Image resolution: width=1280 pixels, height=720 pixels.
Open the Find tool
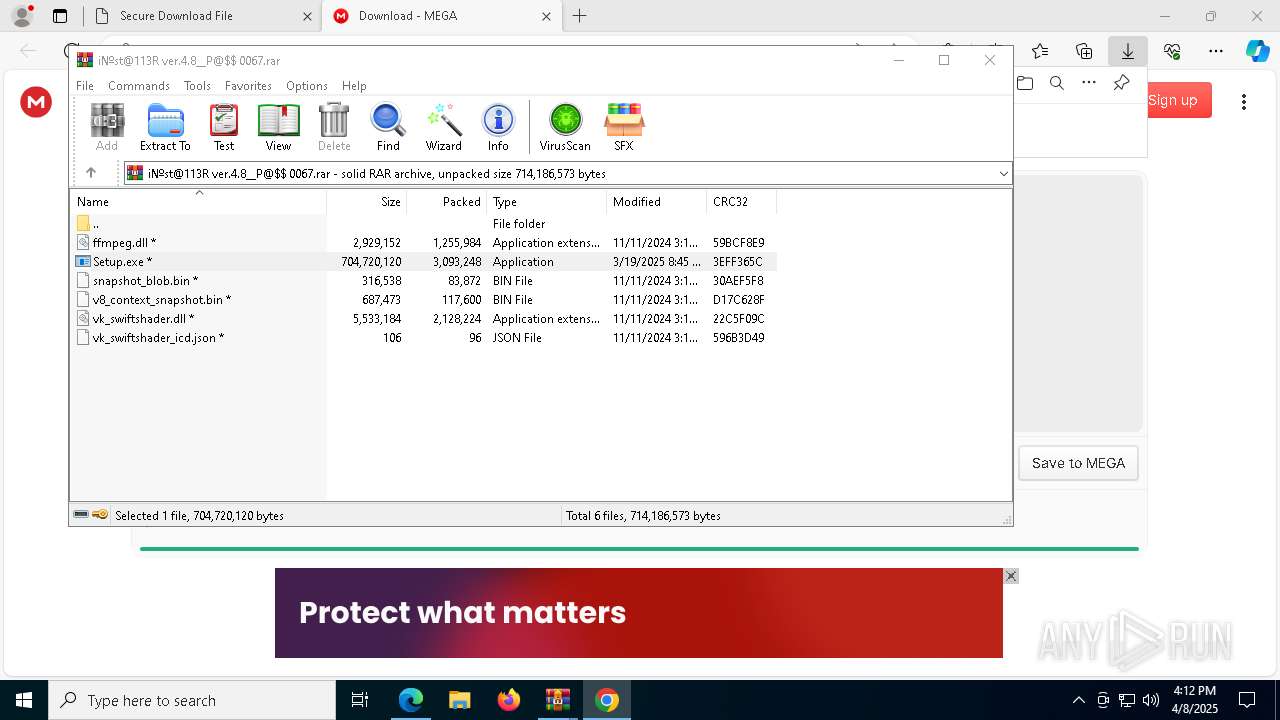point(388,127)
